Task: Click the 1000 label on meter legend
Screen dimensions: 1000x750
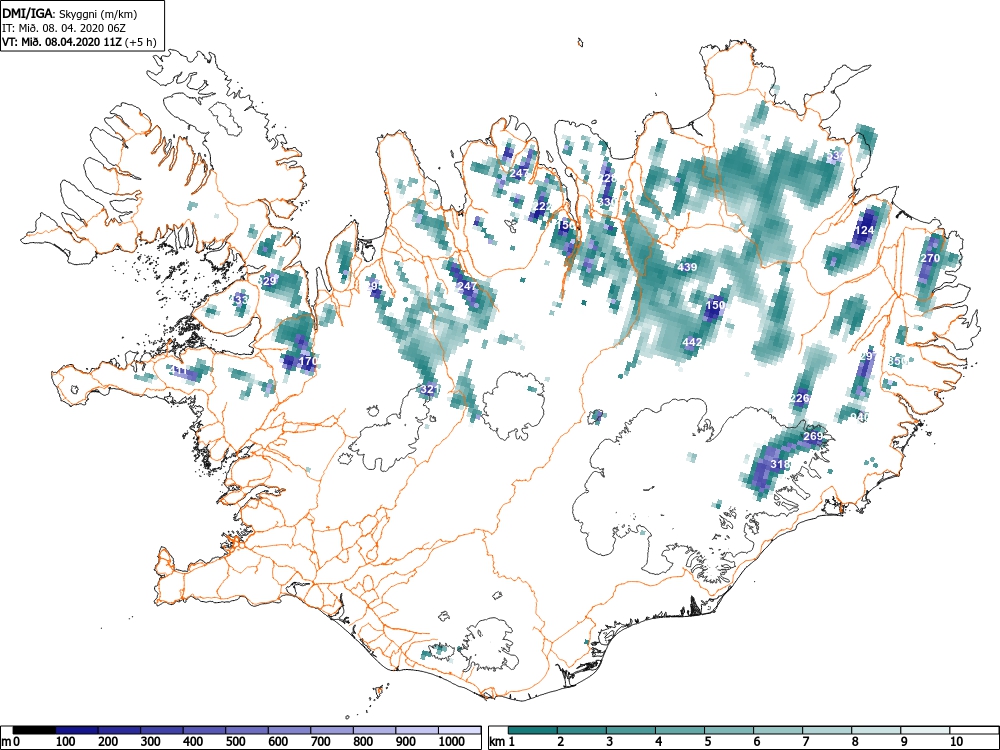Action: [x=452, y=742]
